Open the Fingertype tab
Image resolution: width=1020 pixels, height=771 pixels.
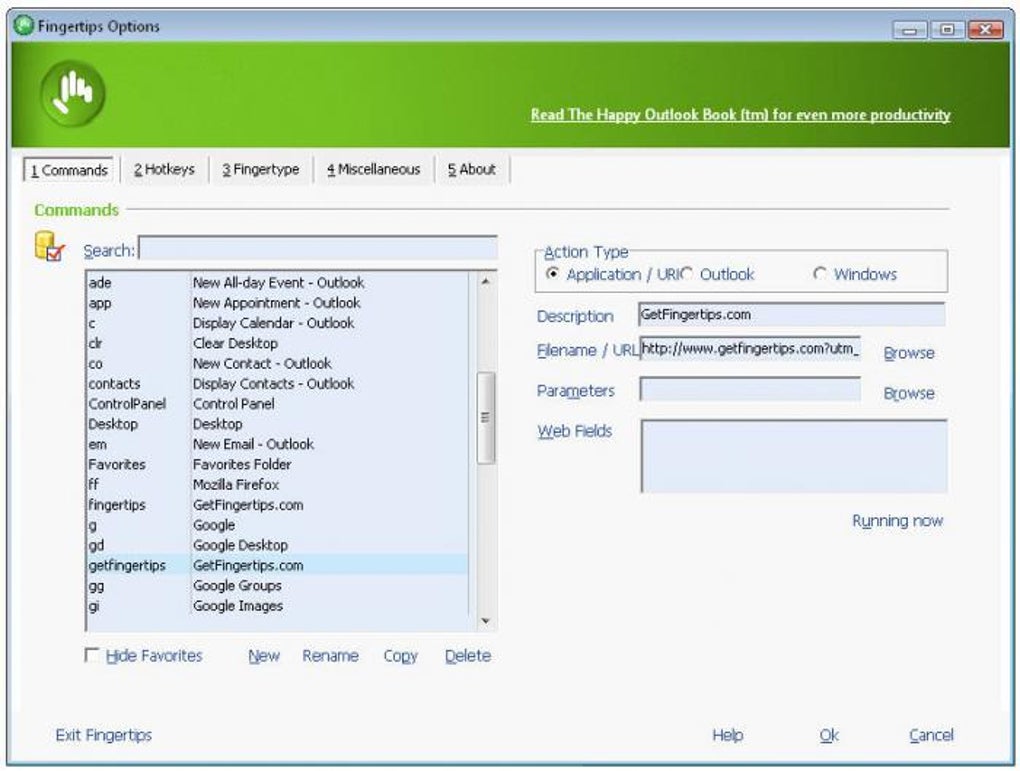pos(261,170)
